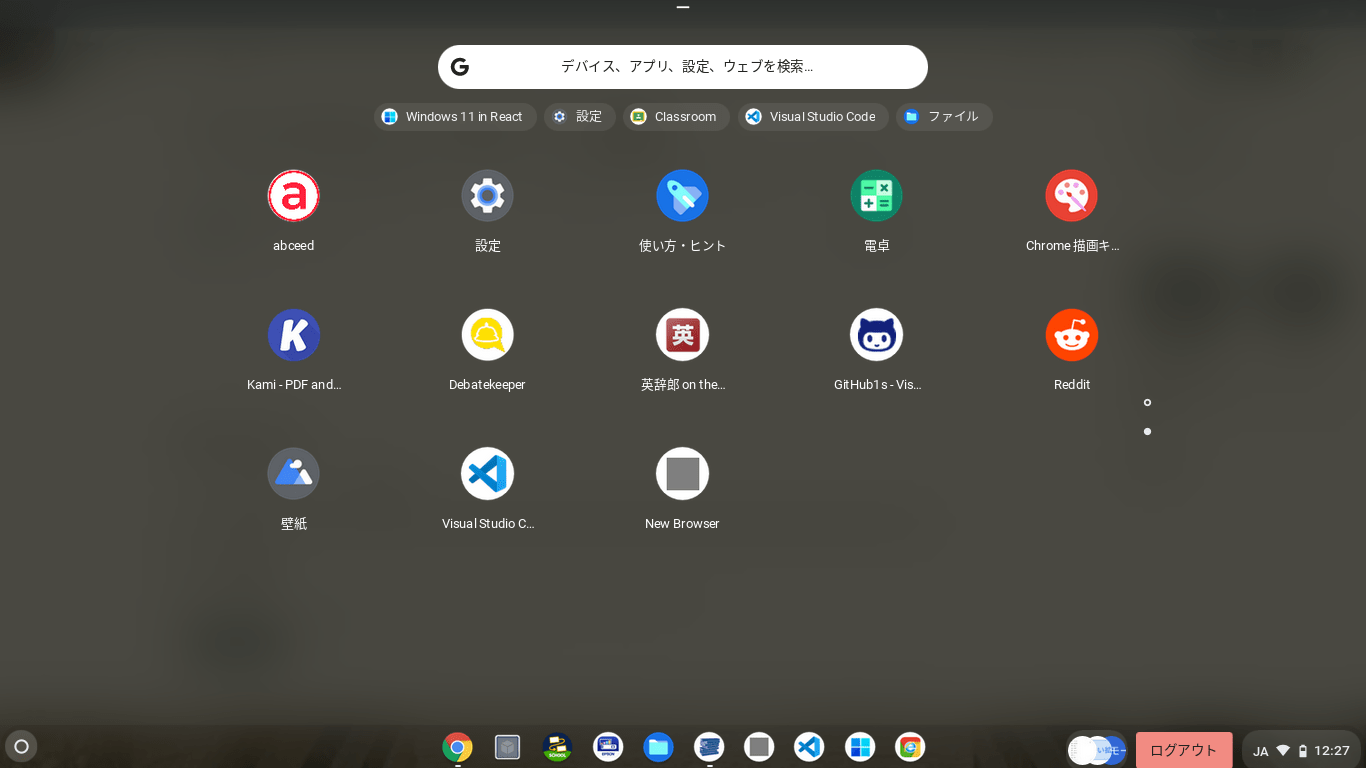Open Google Chrome from the shelf
1366x768 pixels.
click(457, 747)
